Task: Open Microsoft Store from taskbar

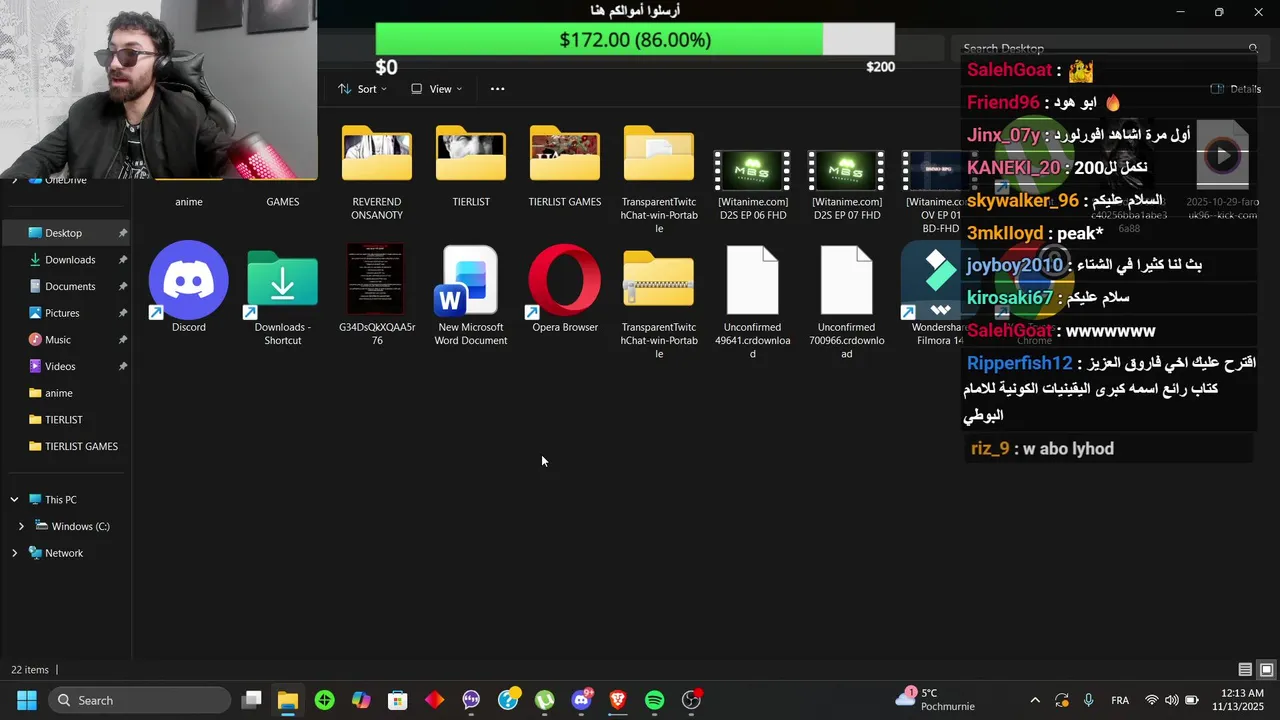Action: [398, 700]
